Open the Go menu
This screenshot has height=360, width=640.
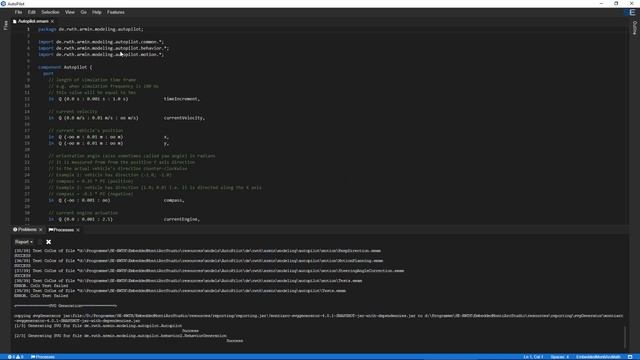click(x=84, y=12)
